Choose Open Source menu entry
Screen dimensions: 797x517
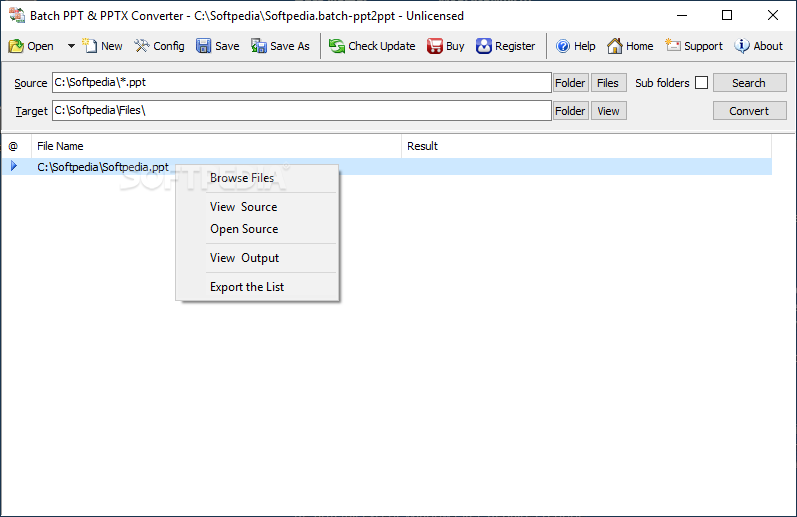coord(257,229)
